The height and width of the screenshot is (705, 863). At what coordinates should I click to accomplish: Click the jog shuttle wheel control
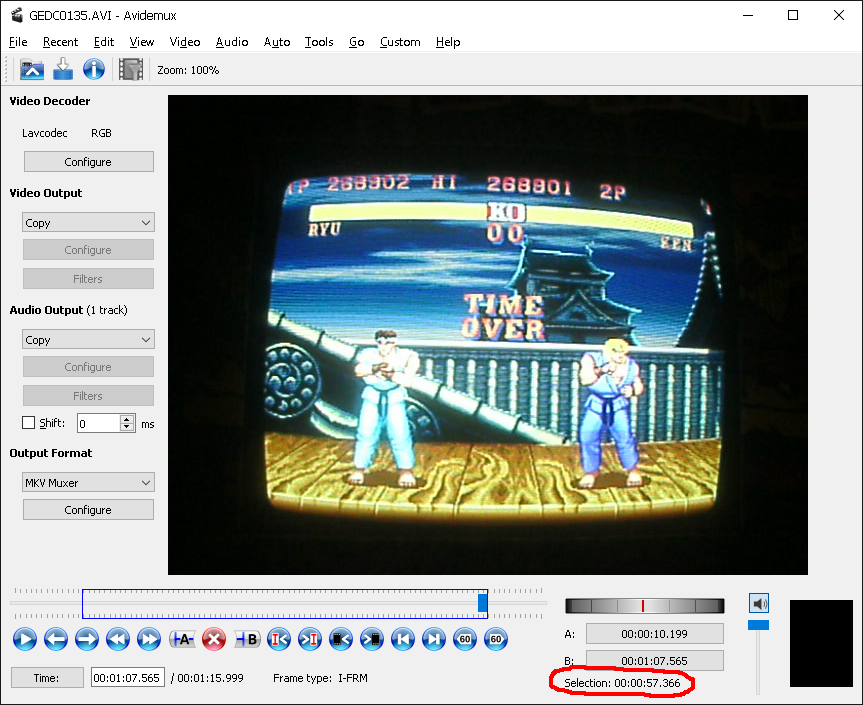pyautogui.click(x=644, y=605)
